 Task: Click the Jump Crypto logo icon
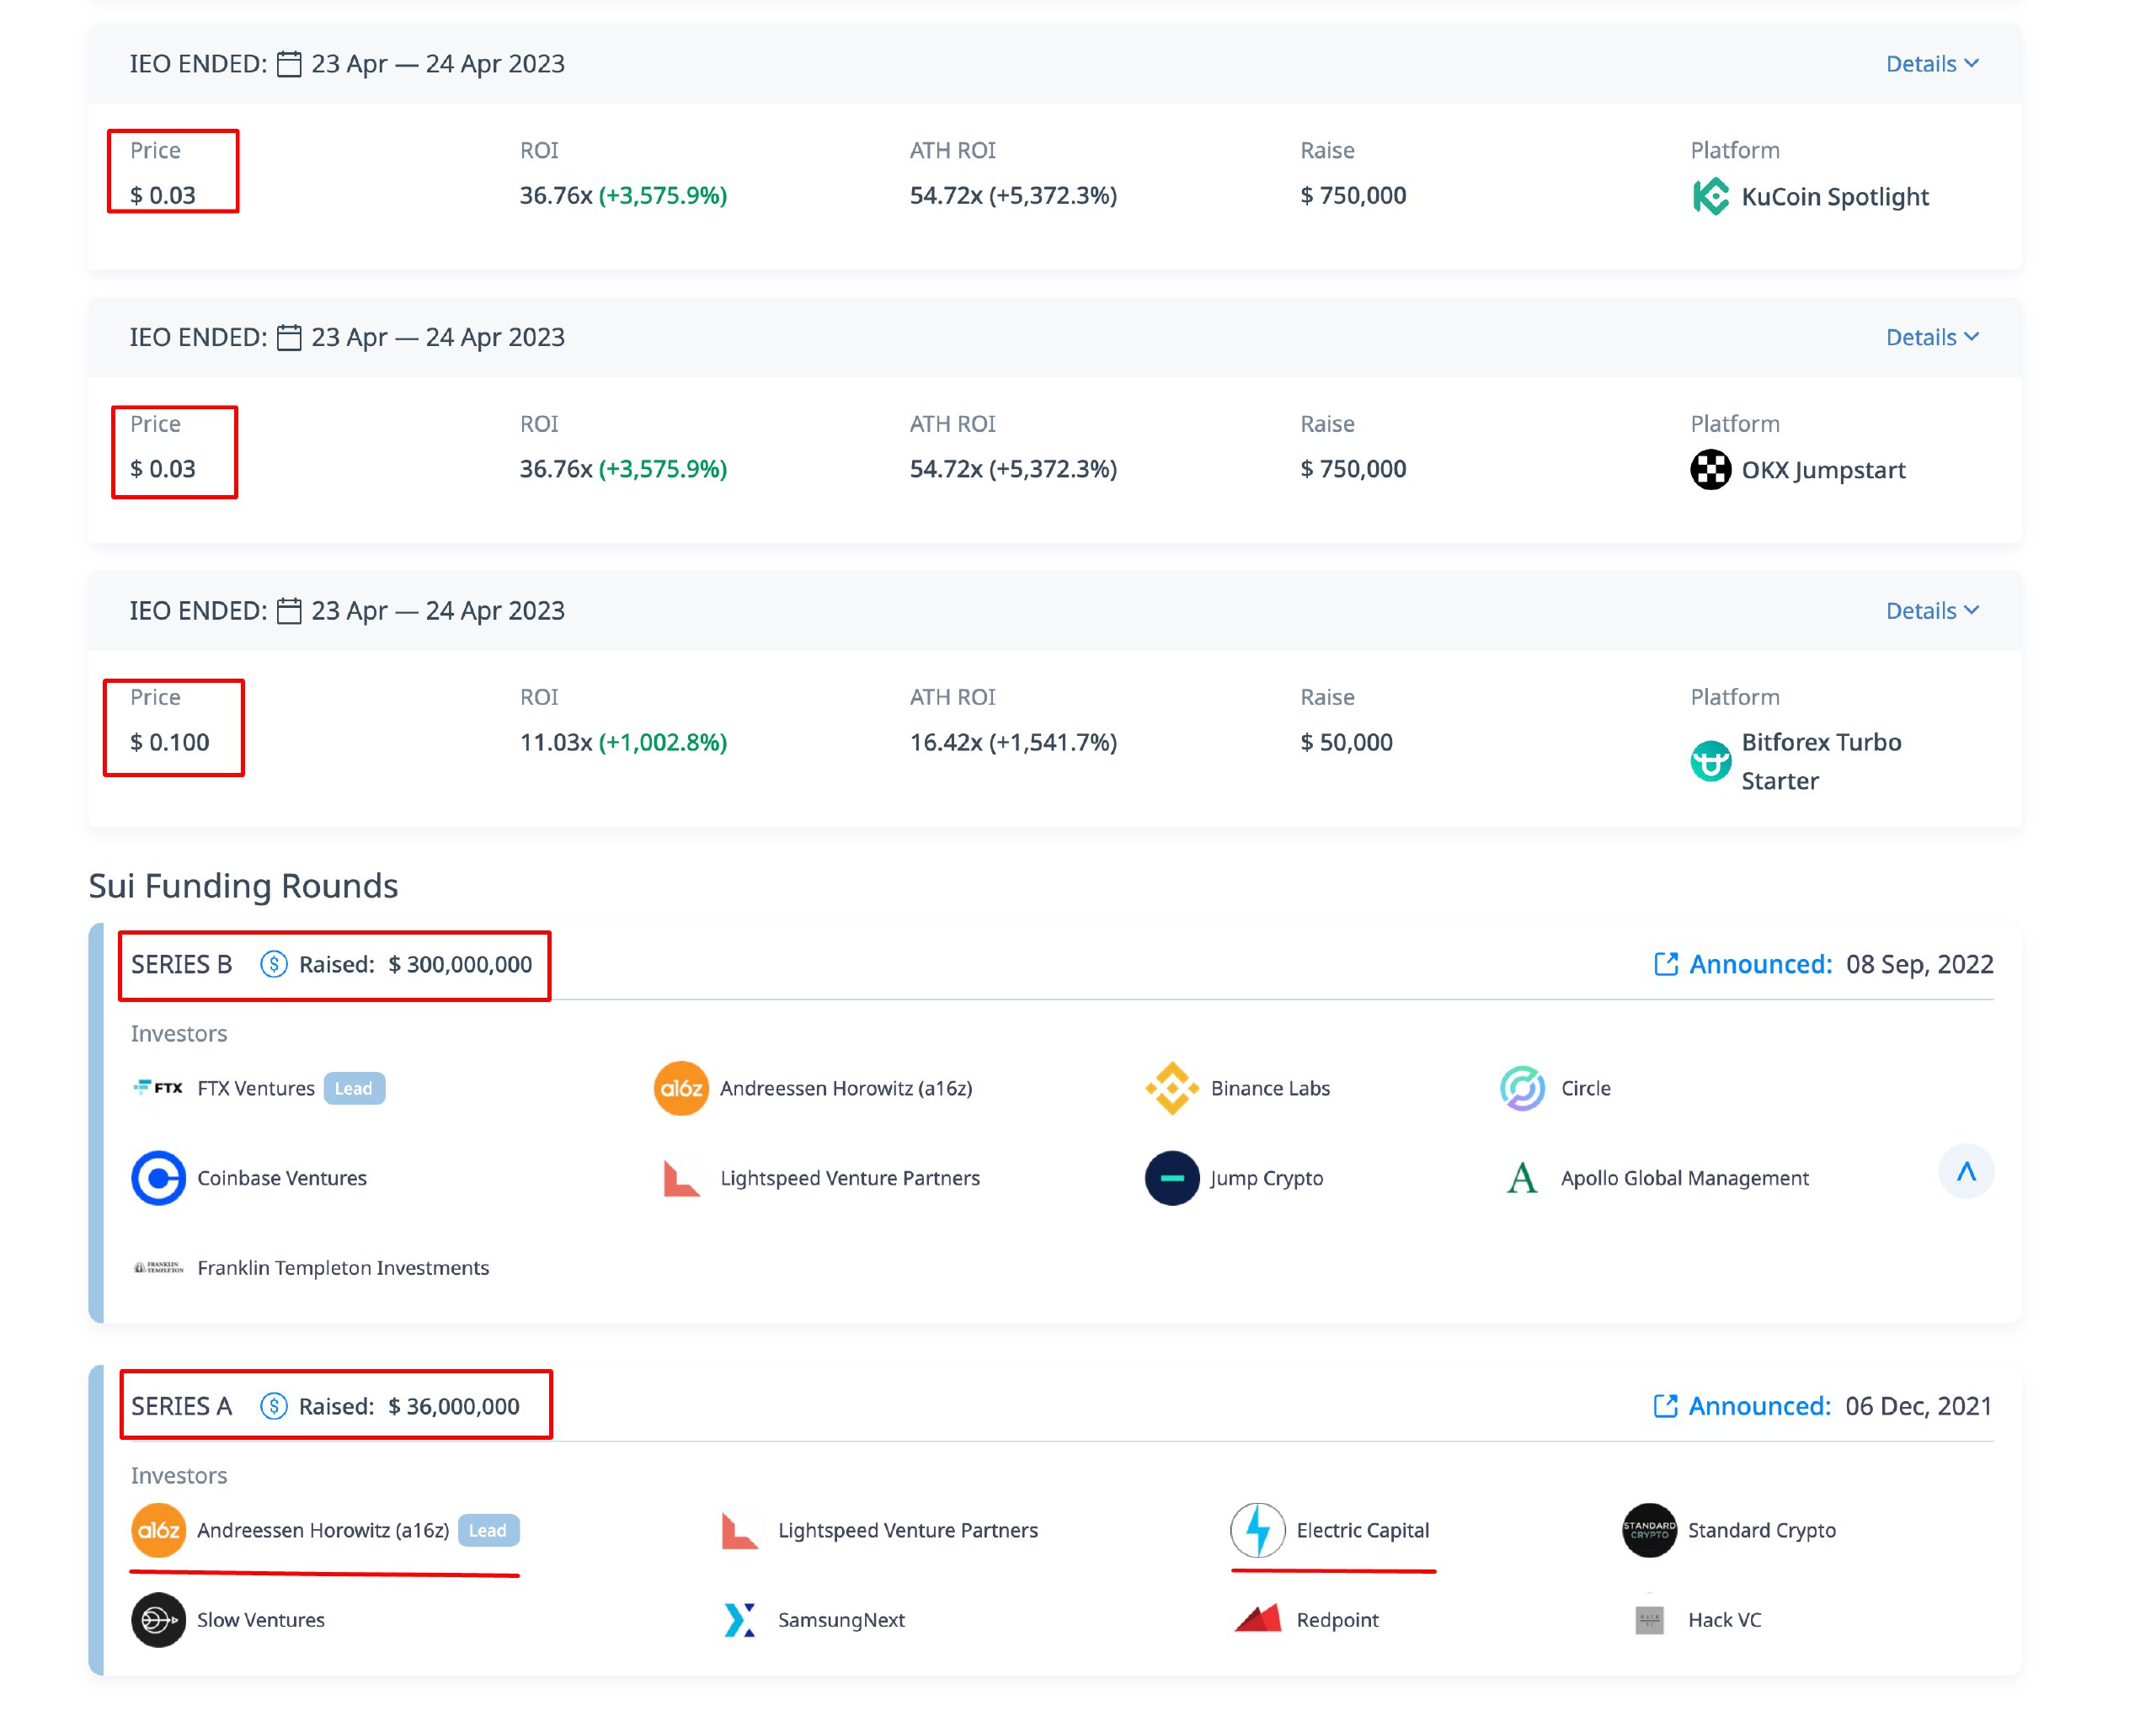pos(1172,1177)
